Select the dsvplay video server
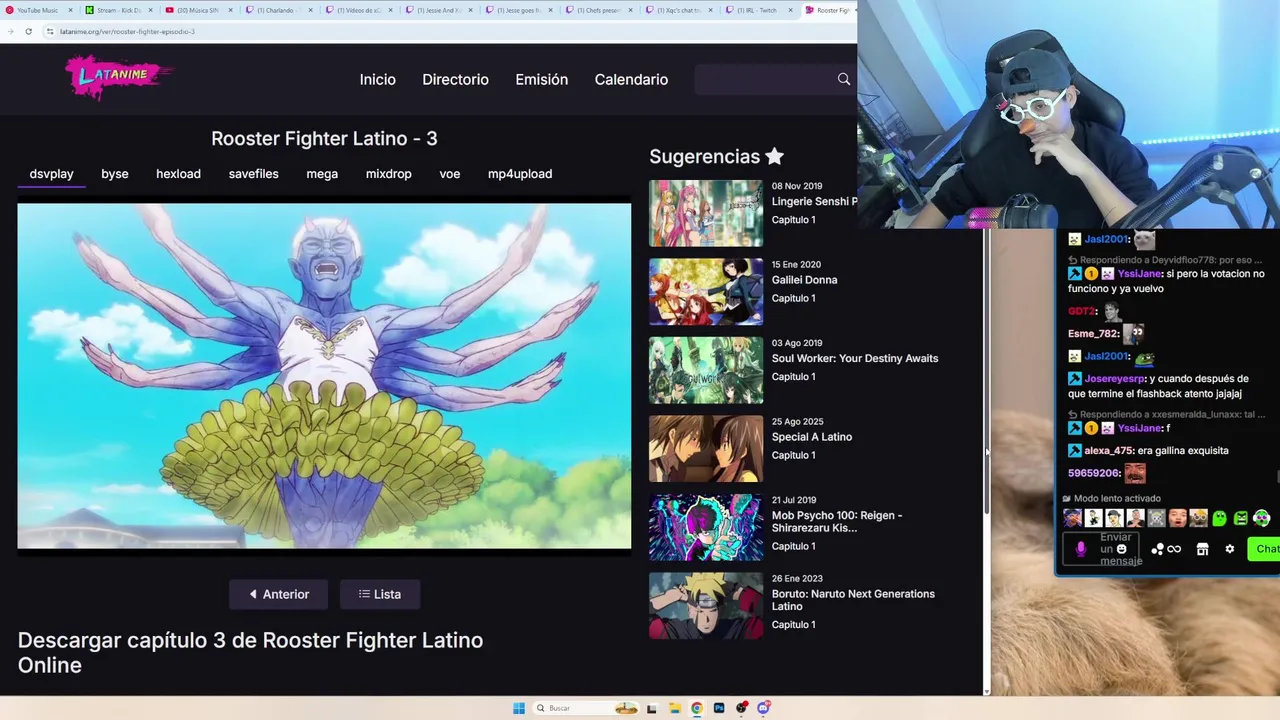 pos(51,174)
